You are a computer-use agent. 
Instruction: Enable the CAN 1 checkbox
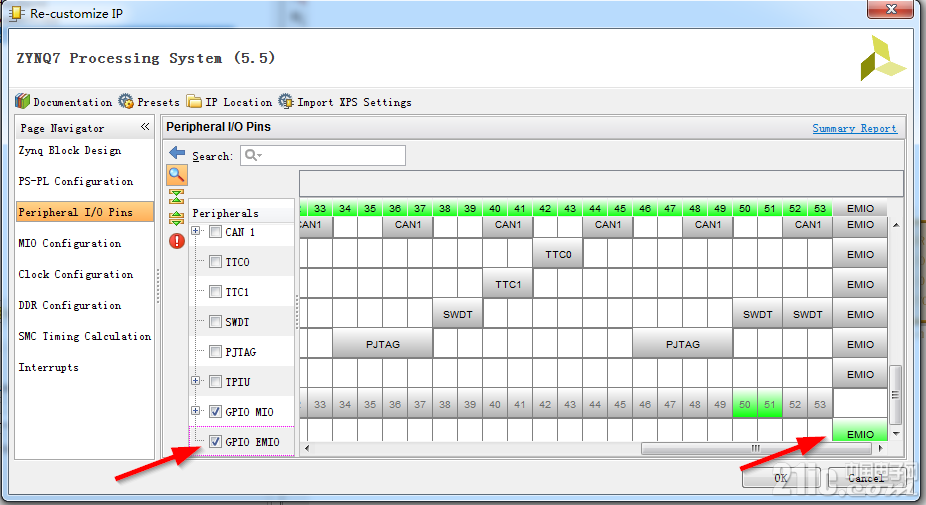point(216,232)
